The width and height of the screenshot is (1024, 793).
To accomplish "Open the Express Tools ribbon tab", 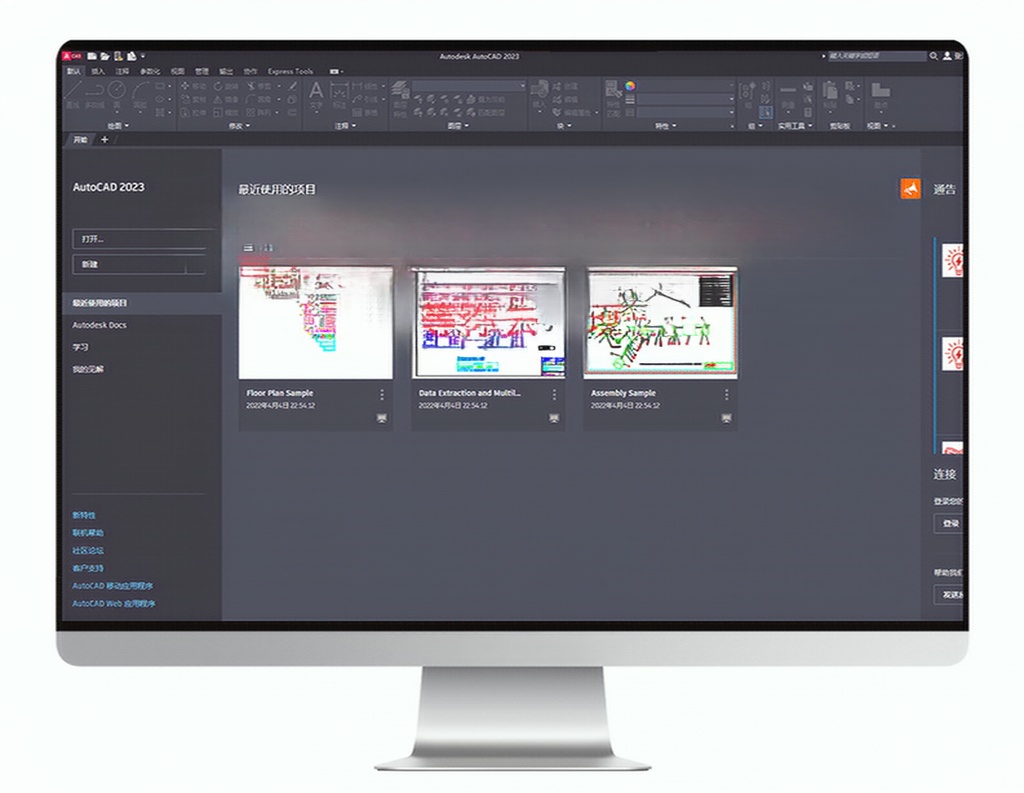I will (x=291, y=71).
